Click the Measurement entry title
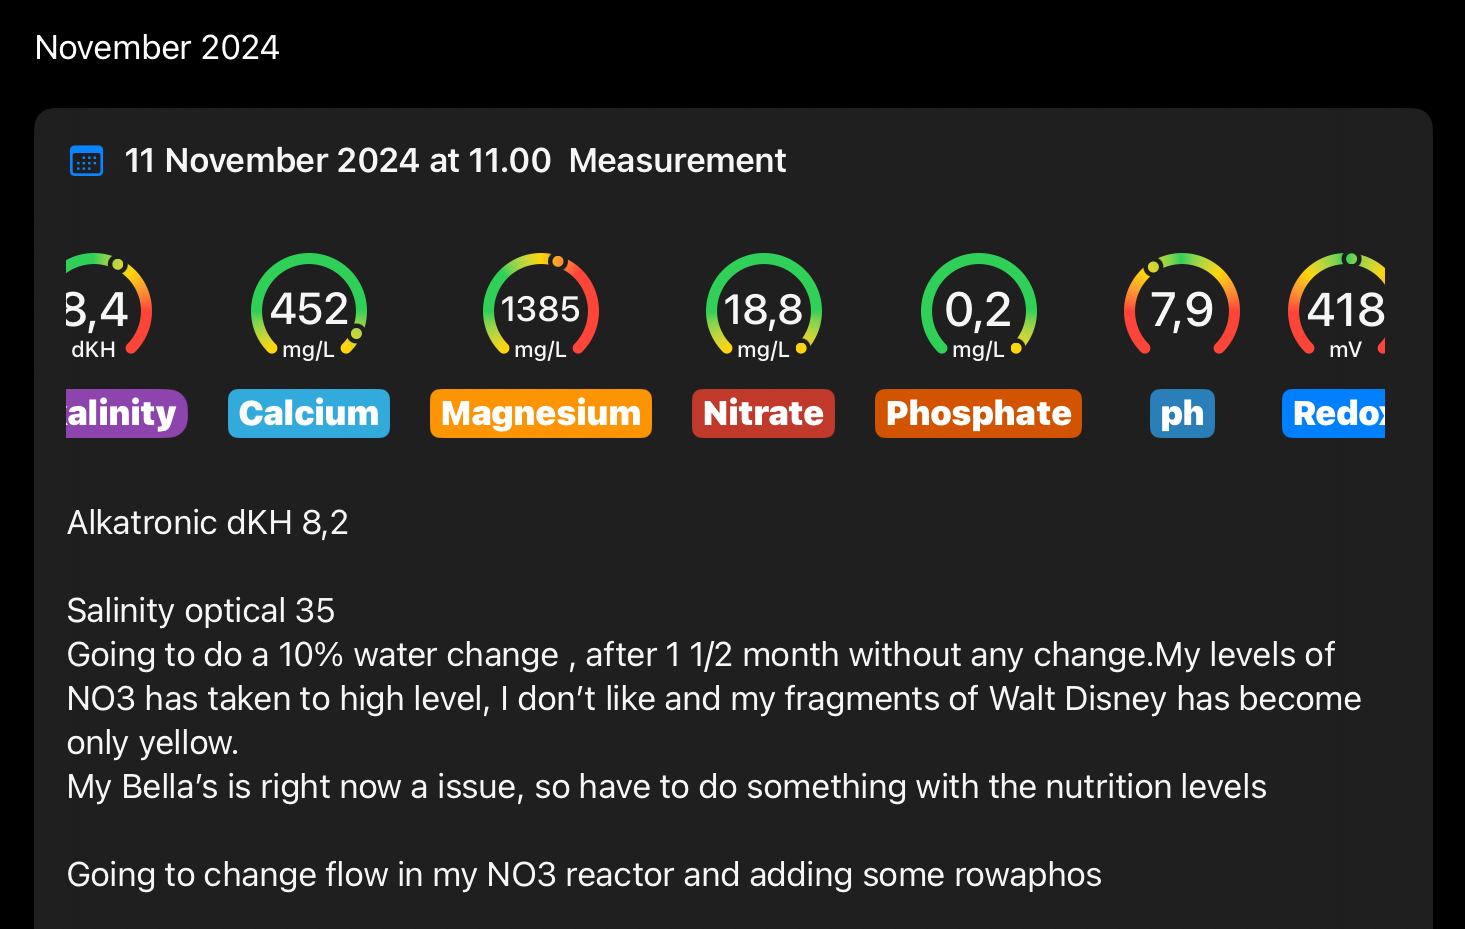The height and width of the screenshot is (929, 1465). click(x=677, y=161)
